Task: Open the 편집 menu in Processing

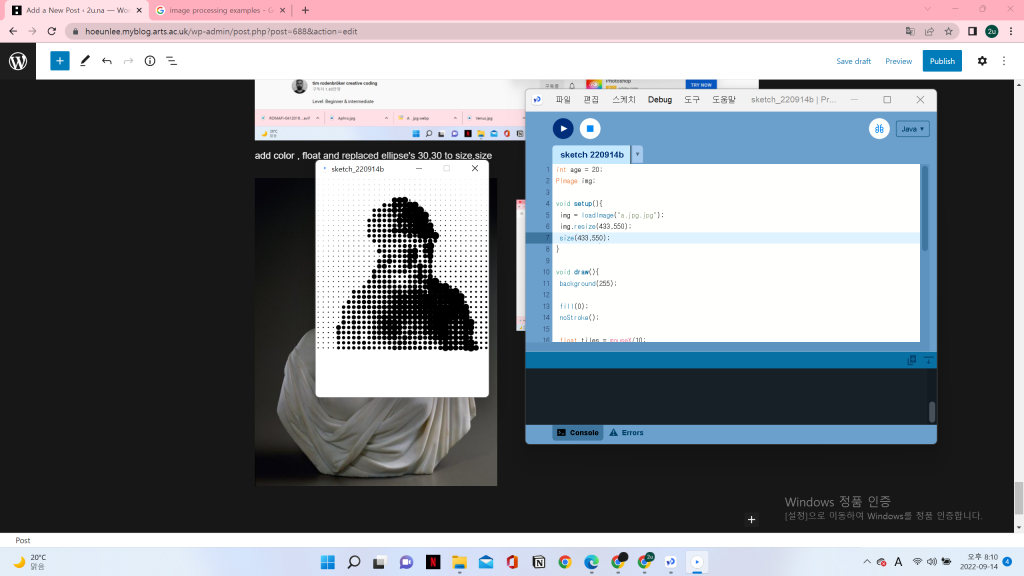Action: click(591, 99)
